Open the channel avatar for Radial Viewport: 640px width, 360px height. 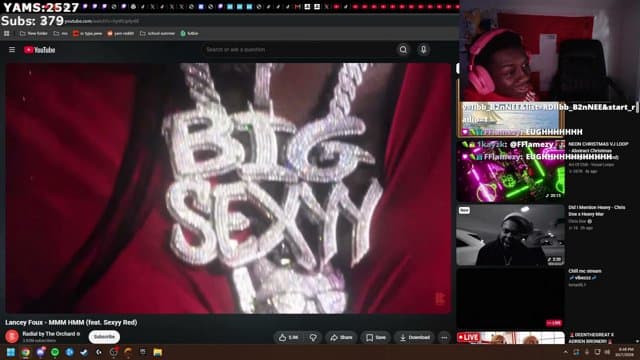[x=12, y=336]
